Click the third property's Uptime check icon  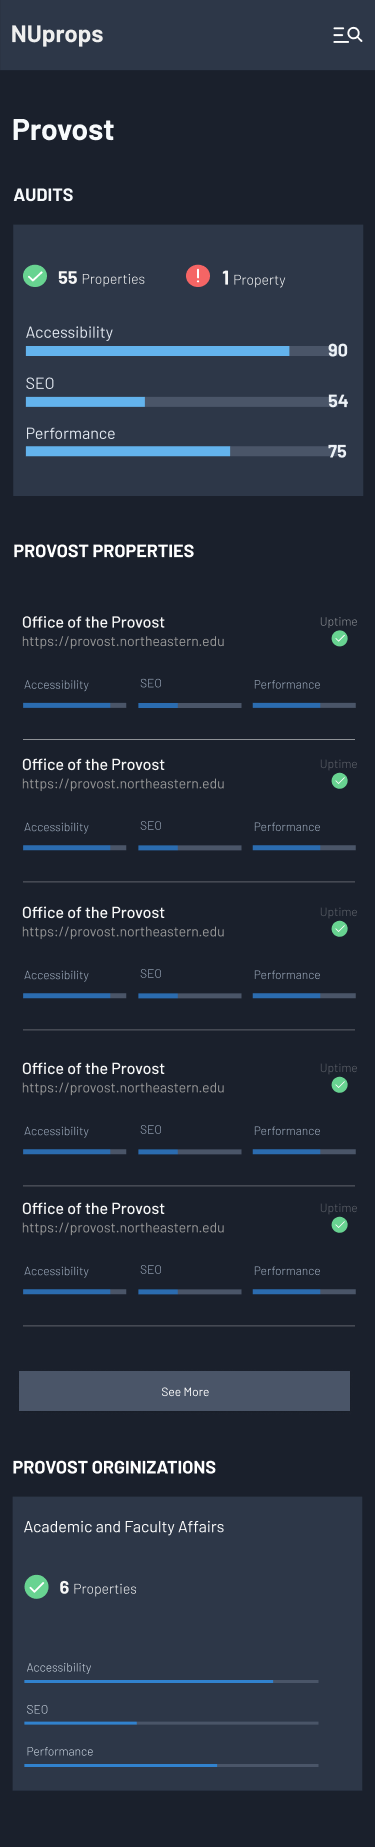[x=340, y=929]
